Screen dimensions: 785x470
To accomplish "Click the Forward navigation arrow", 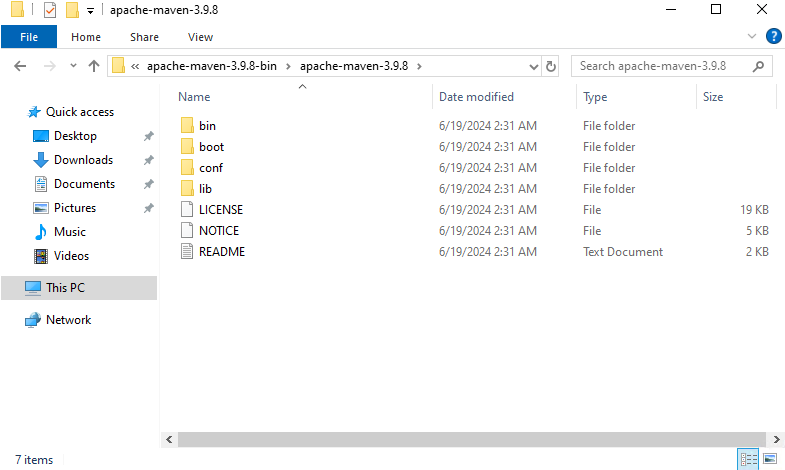I will [50, 66].
